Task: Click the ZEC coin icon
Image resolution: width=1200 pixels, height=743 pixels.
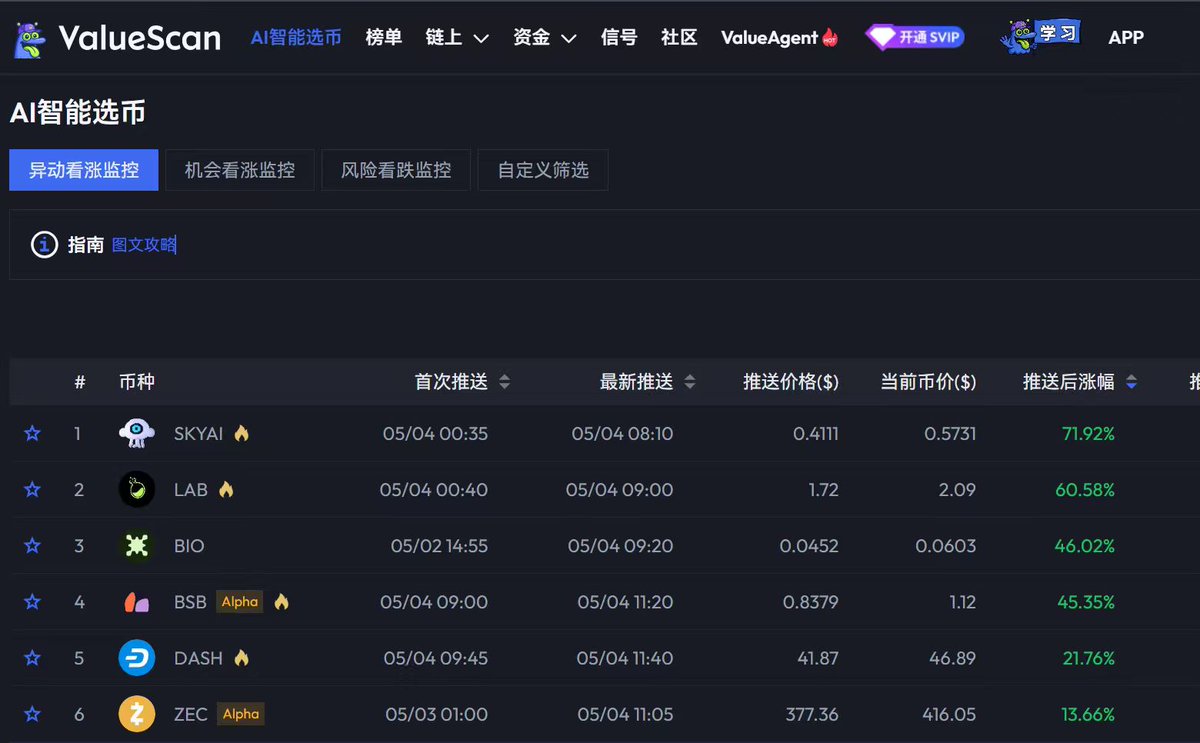Action: click(137, 714)
